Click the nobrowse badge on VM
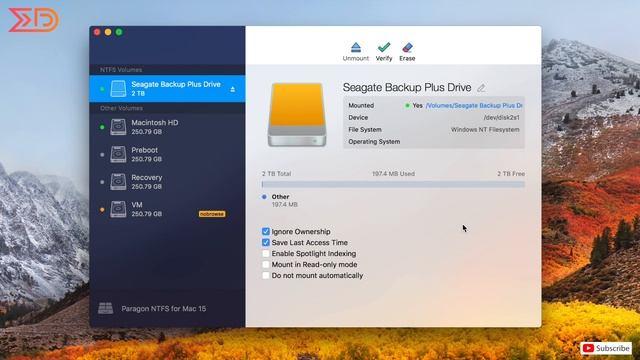The height and width of the screenshot is (360, 640). click(x=212, y=214)
